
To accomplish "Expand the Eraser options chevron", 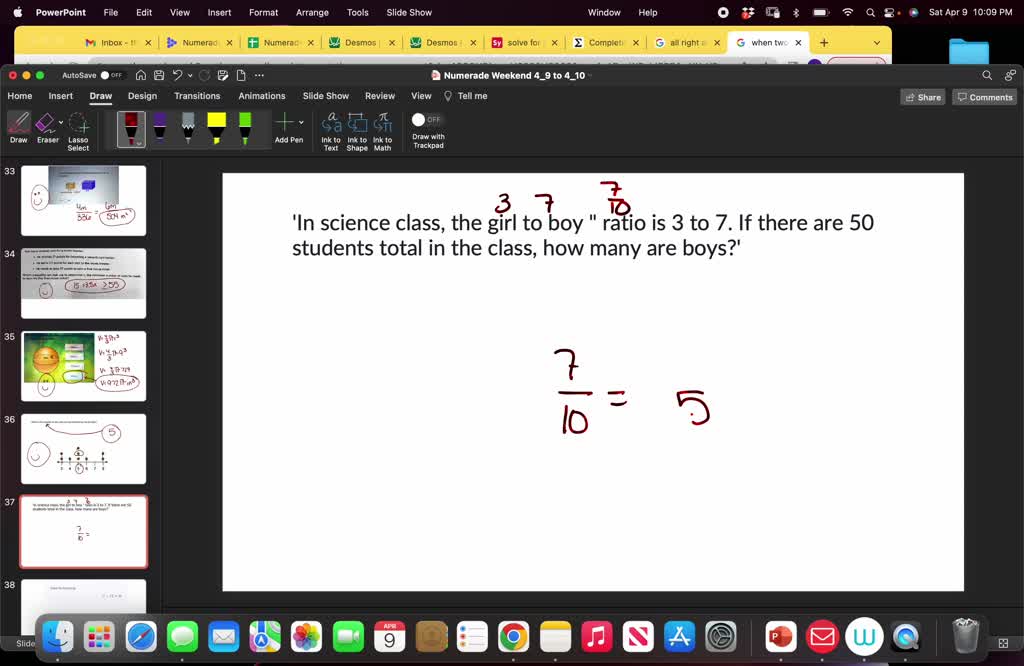I will point(61,122).
